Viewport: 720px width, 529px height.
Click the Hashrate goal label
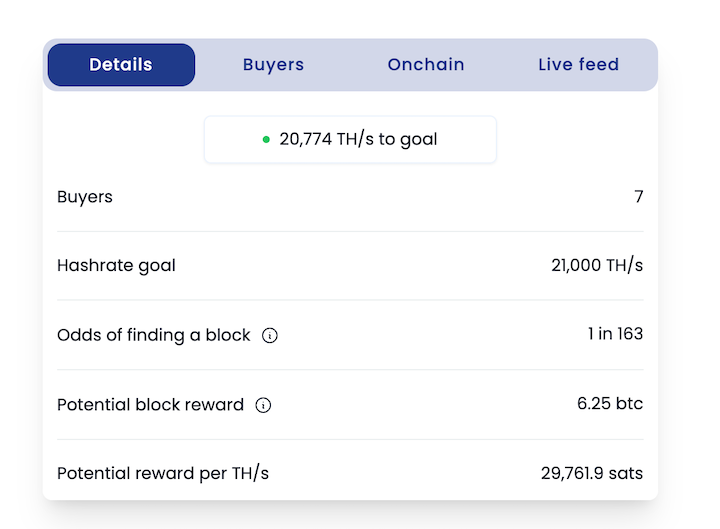pos(116,266)
